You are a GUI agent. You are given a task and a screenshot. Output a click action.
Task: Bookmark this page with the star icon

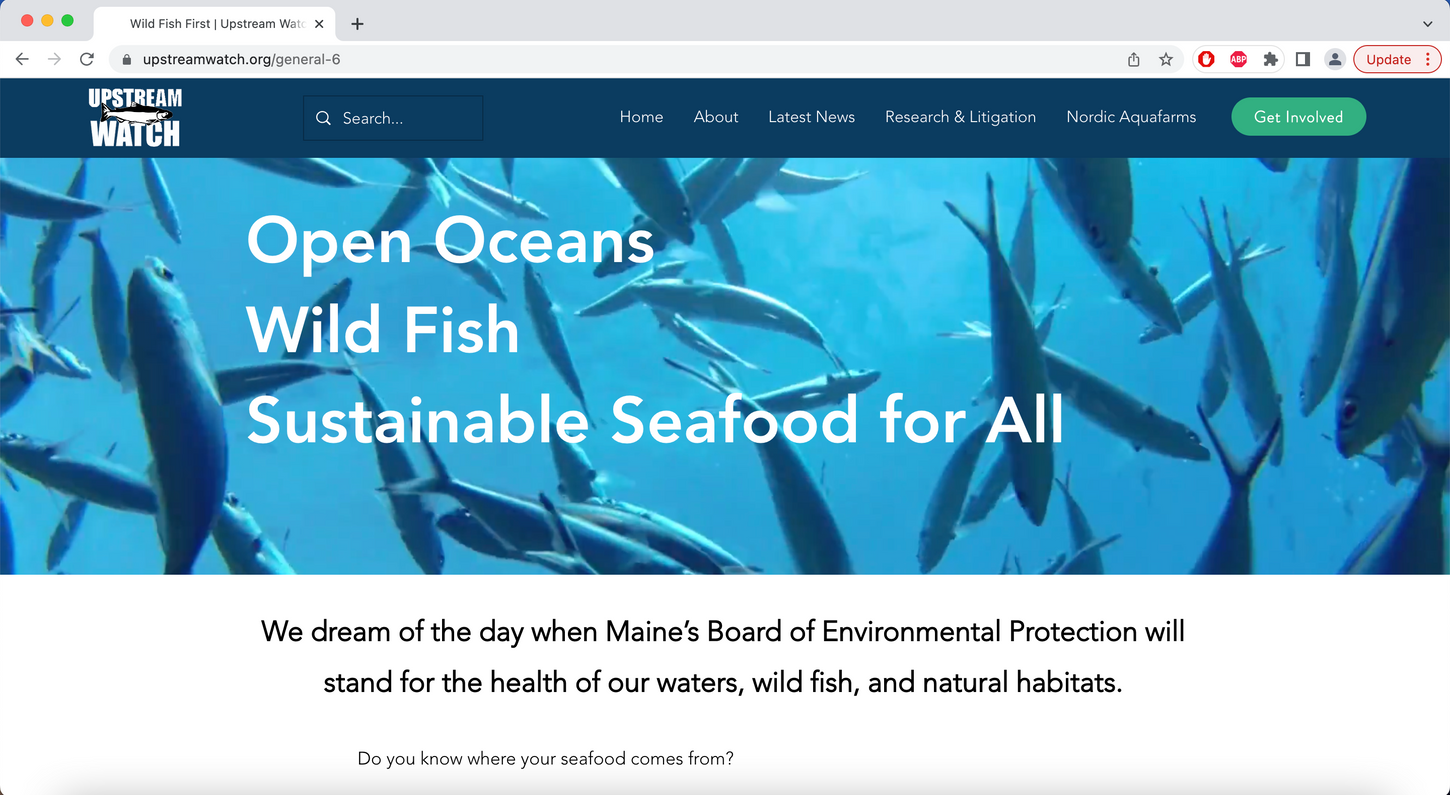point(1166,59)
